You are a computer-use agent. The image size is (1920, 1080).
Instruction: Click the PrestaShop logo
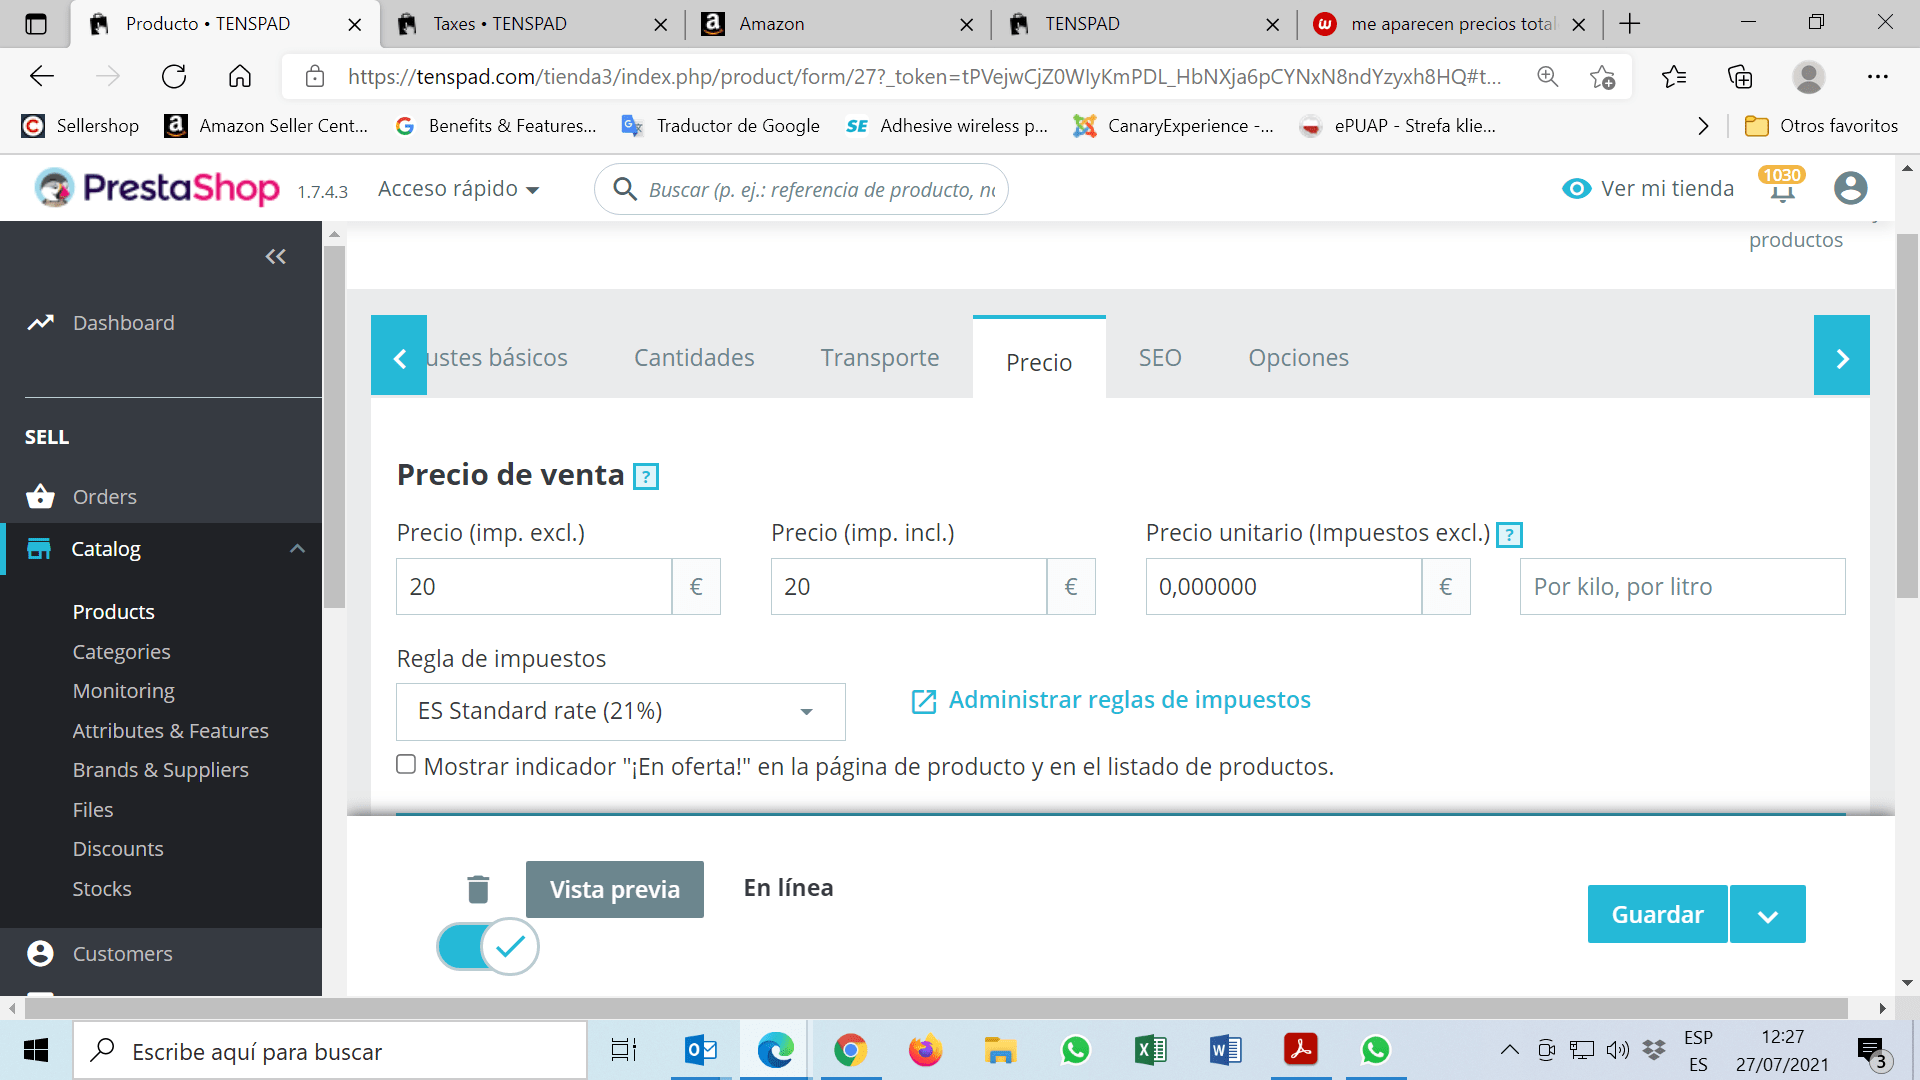point(157,188)
